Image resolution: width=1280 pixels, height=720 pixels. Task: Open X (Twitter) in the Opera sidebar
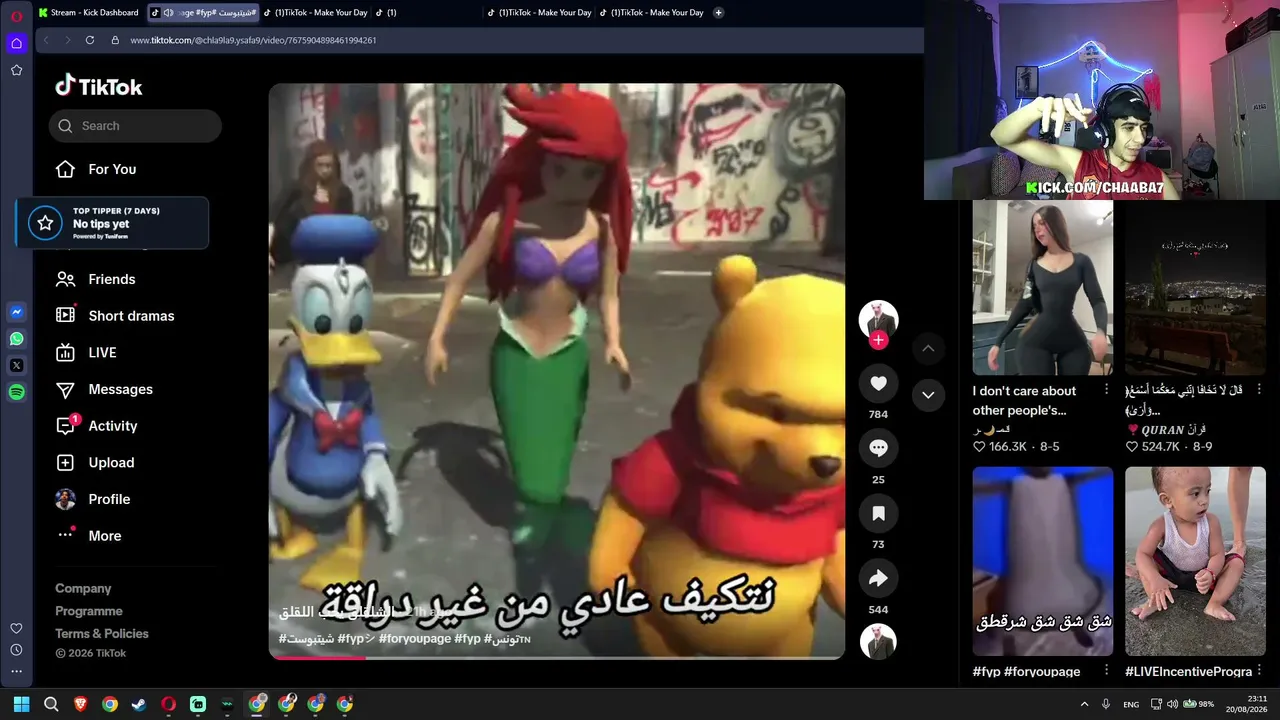click(16, 366)
